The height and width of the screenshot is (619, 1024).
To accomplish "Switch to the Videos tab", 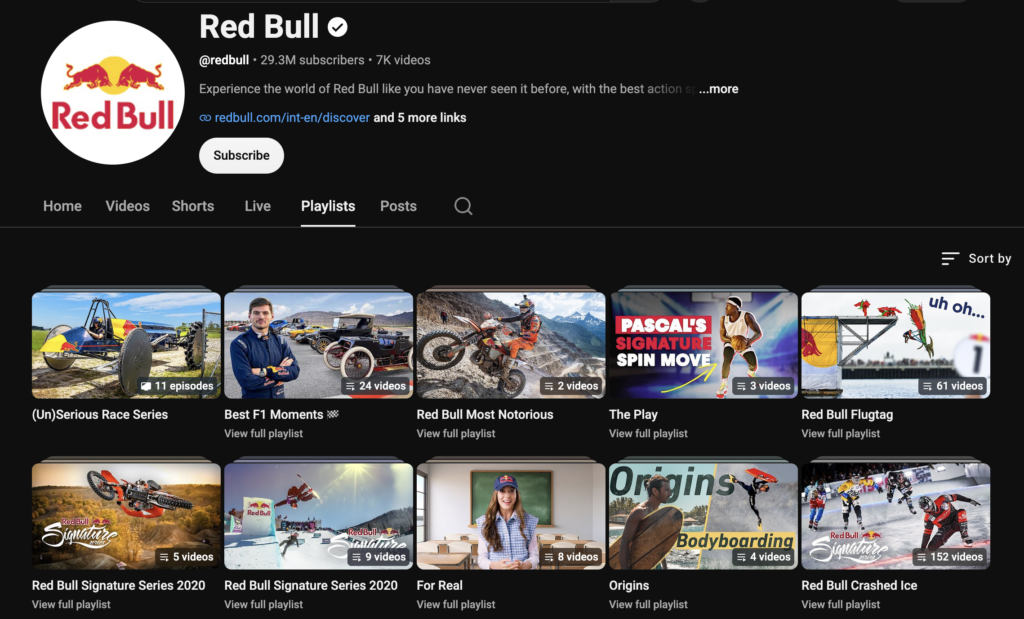I will coord(127,206).
